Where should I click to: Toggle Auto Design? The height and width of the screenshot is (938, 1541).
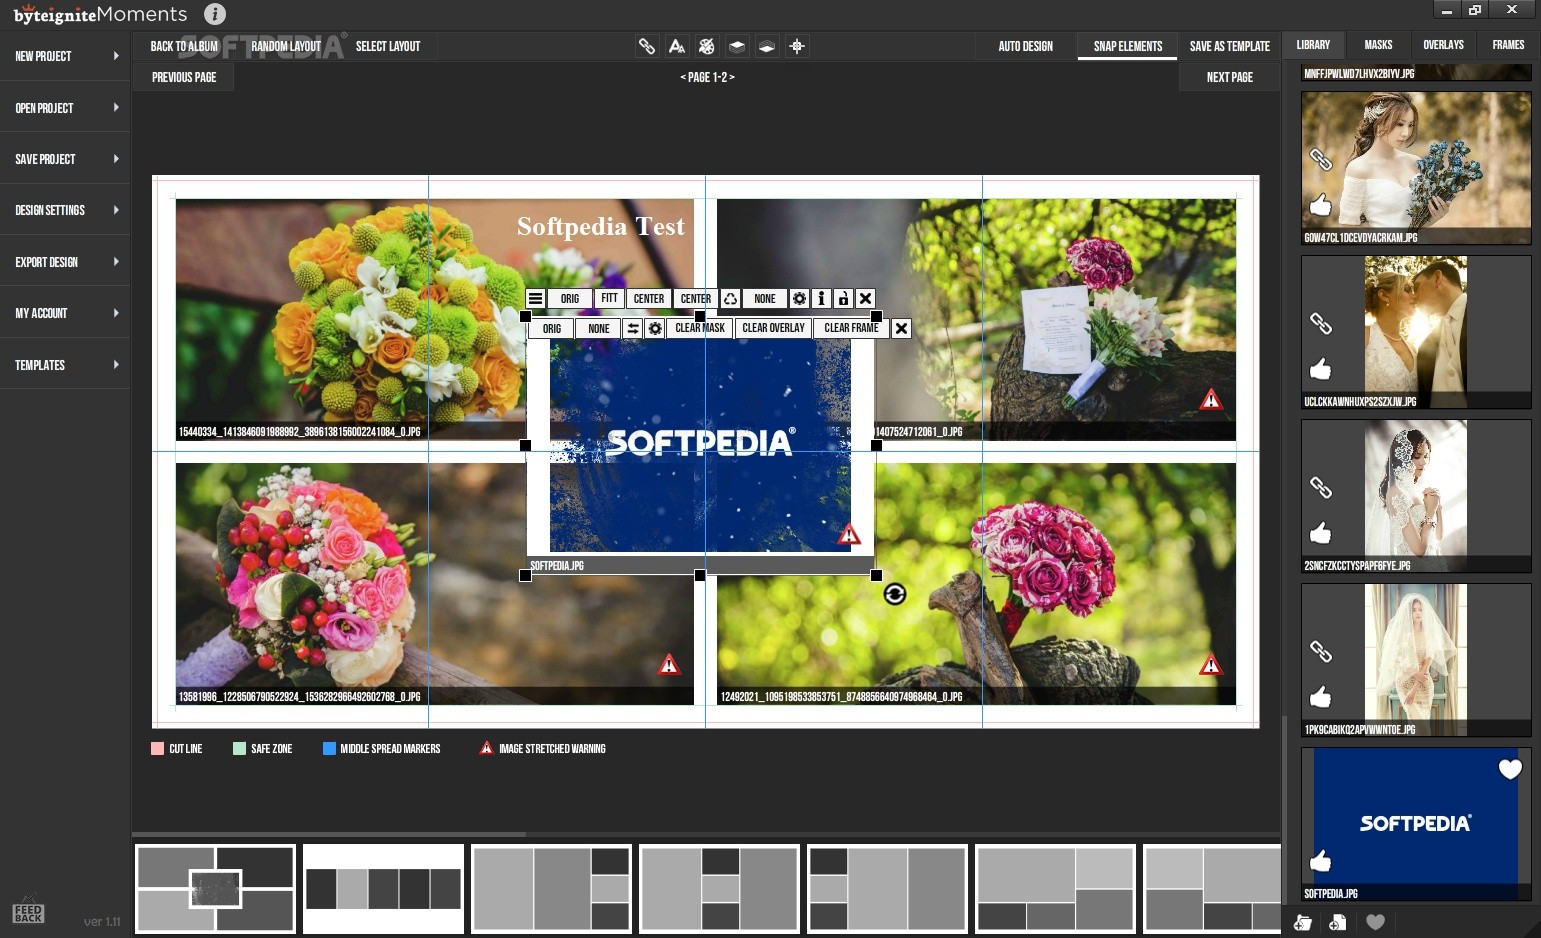[x=1025, y=46]
